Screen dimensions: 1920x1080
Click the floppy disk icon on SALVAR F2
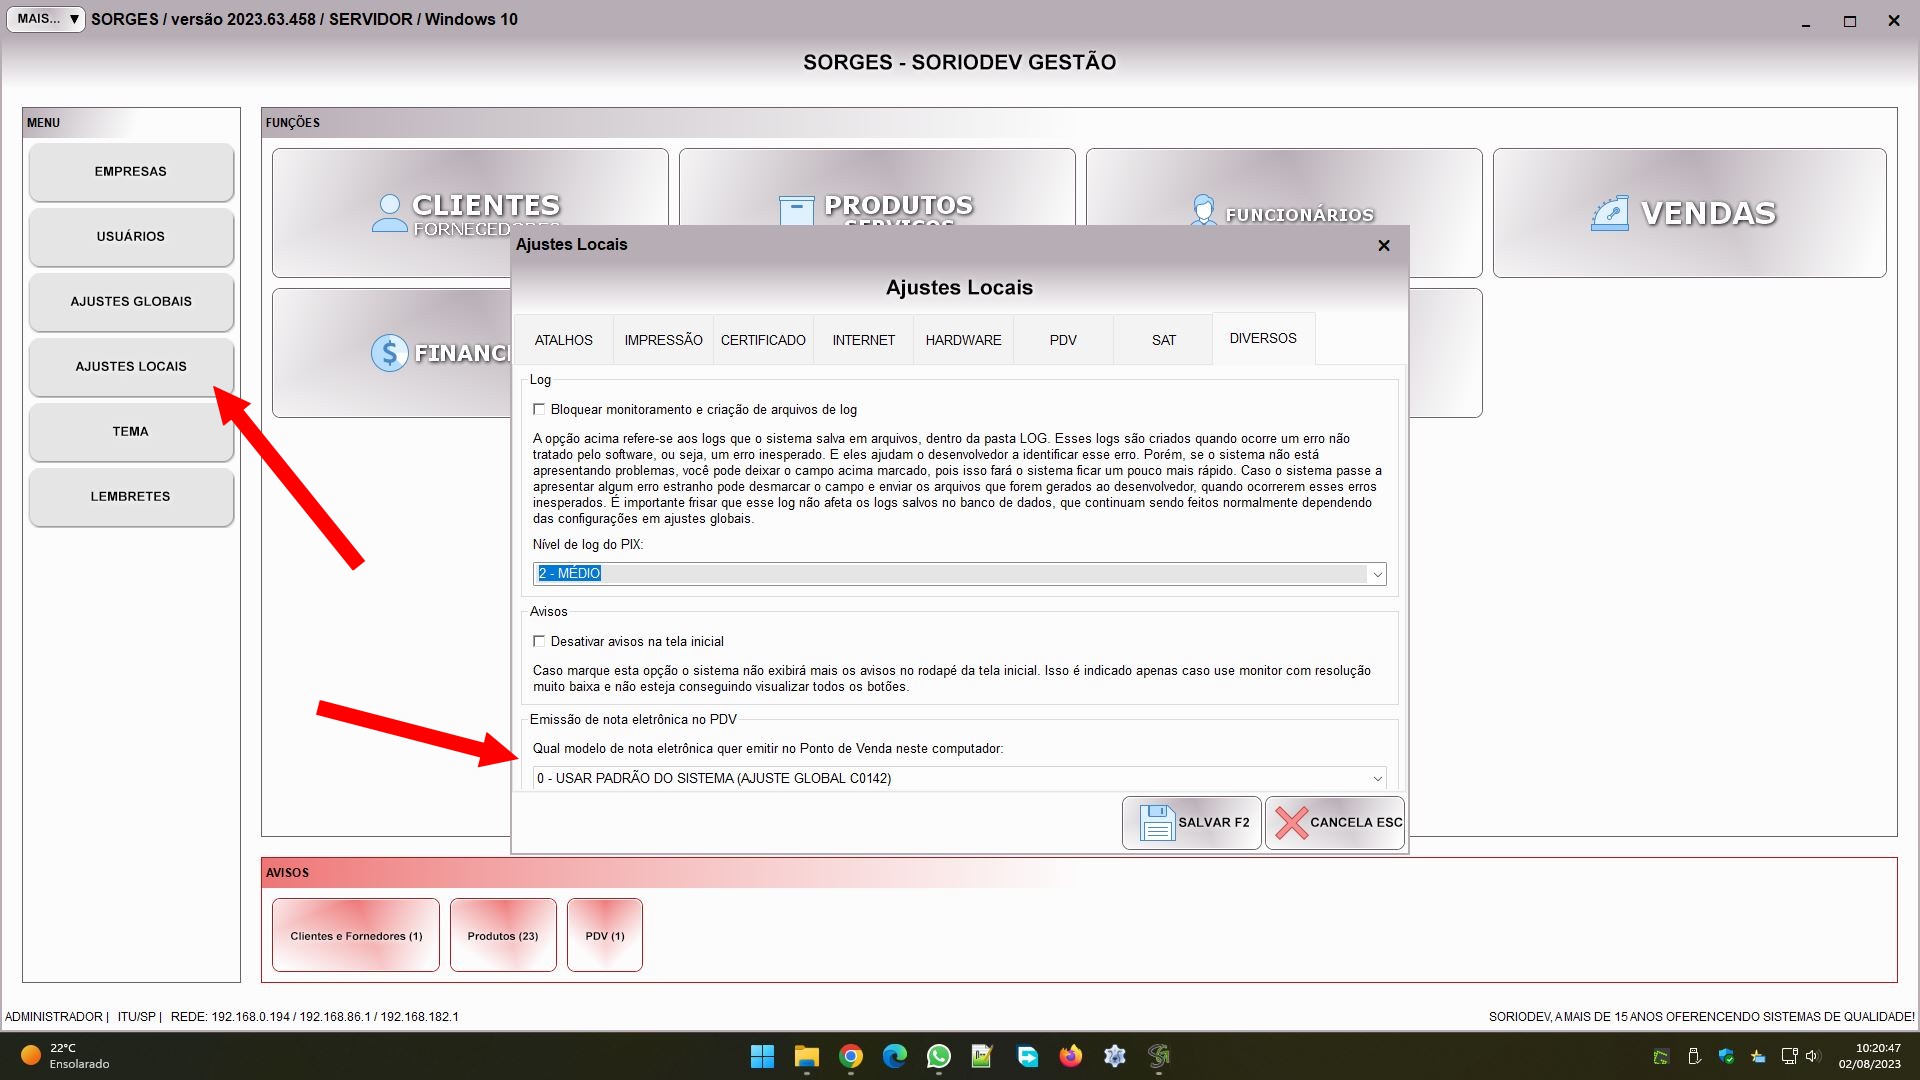click(1156, 823)
